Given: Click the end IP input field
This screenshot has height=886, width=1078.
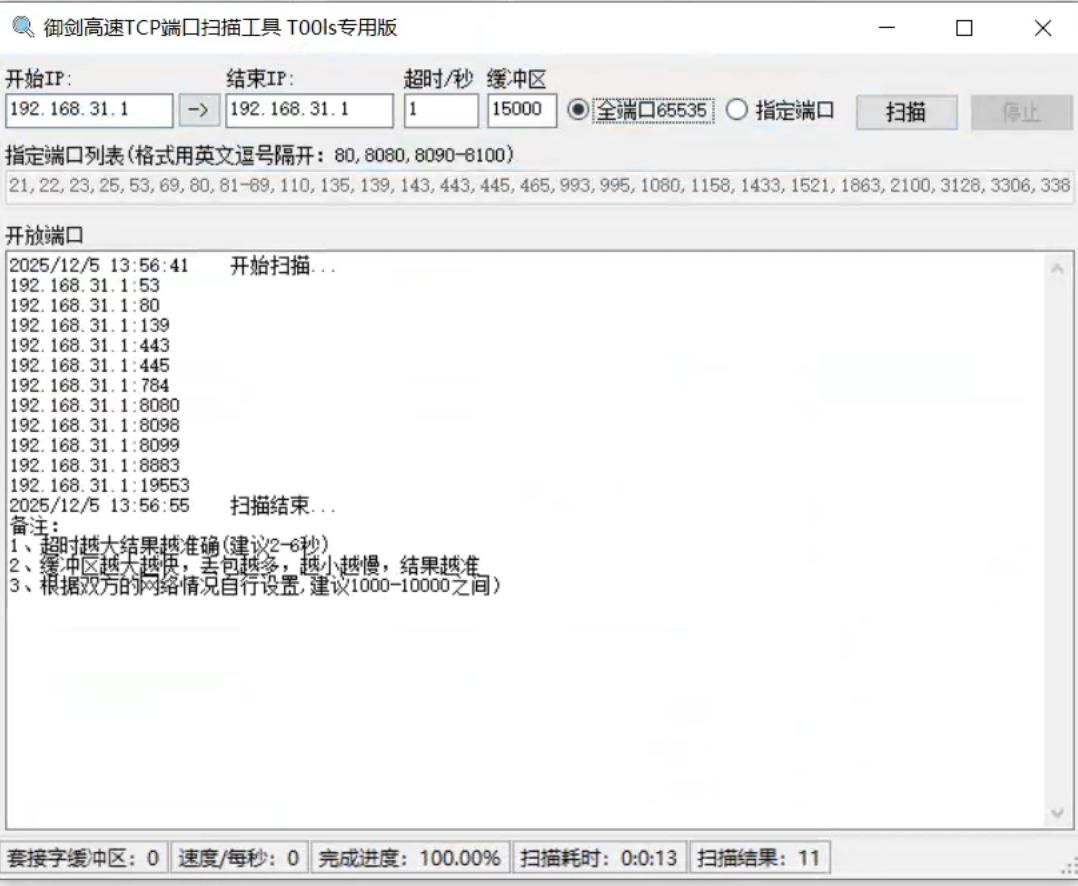Looking at the screenshot, I should coord(308,110).
